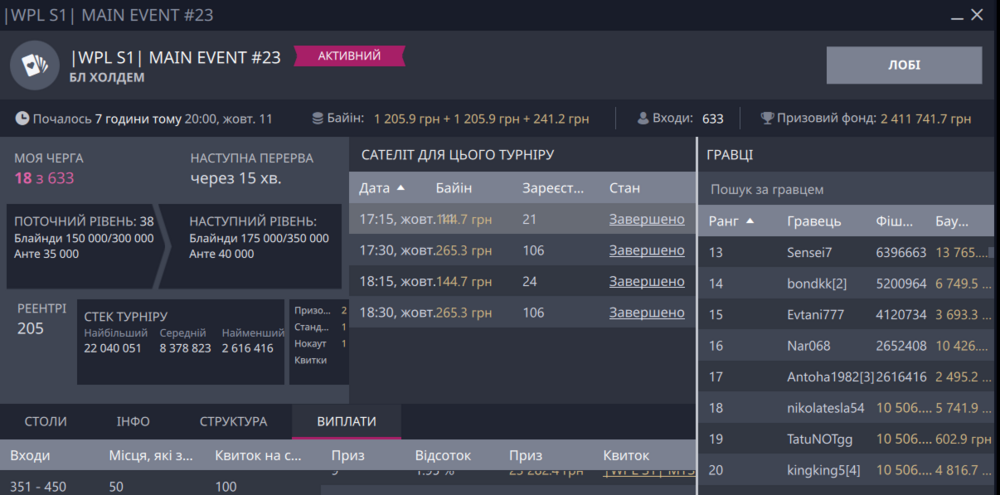Image resolution: width=1000 pixels, height=495 pixels.
Task: Click the coin stack buy-in icon
Action: coord(318,118)
